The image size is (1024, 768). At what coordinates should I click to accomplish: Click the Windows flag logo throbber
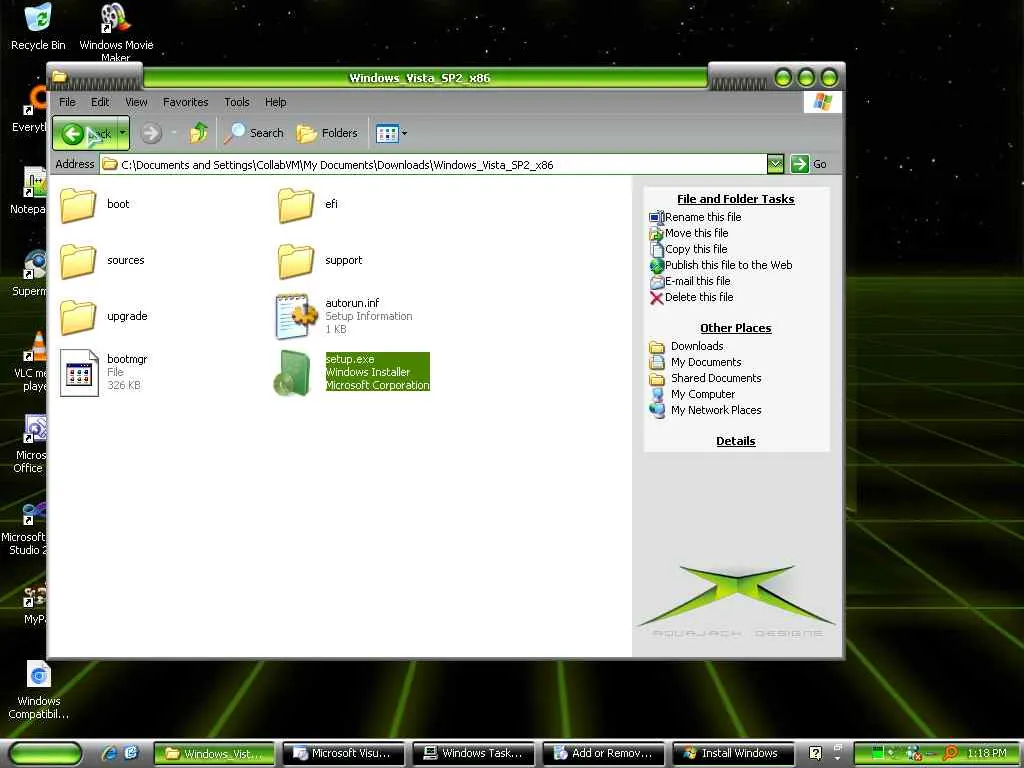(x=822, y=102)
